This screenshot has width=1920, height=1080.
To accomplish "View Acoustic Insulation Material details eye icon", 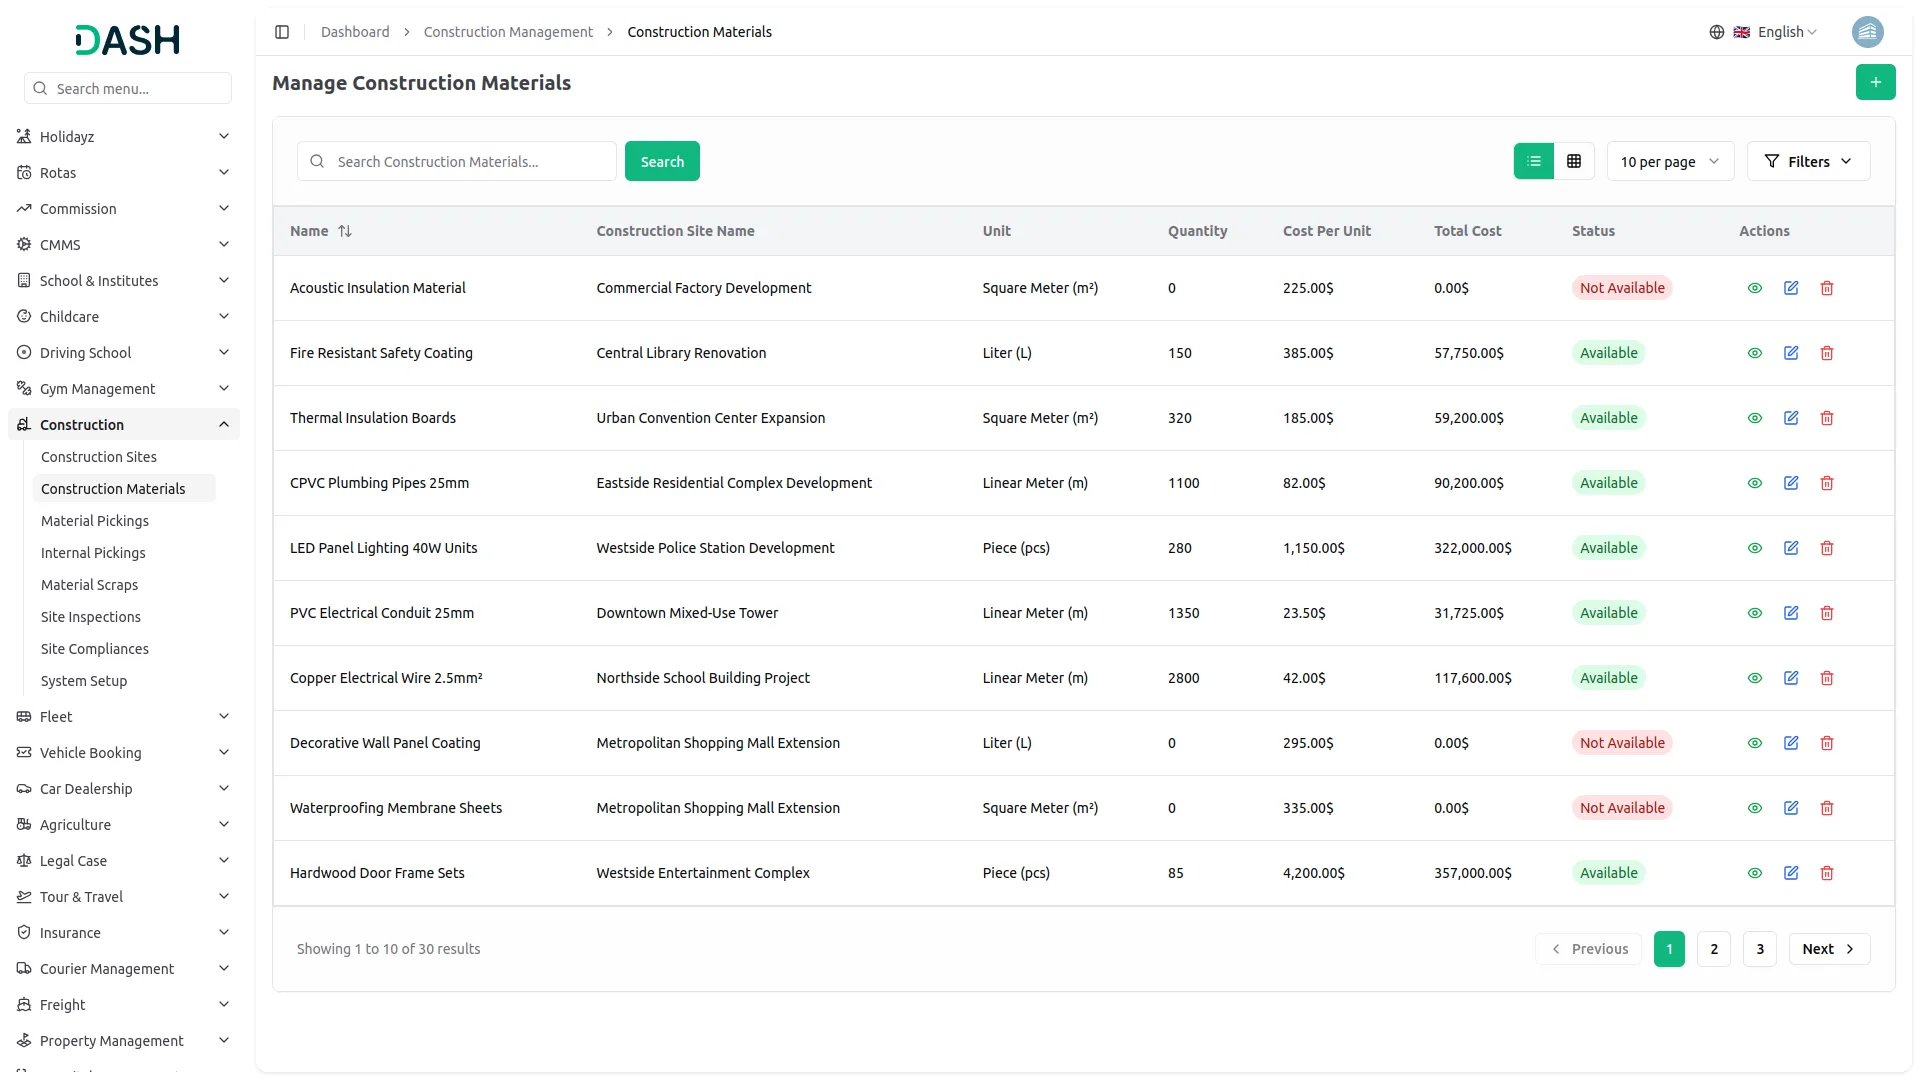I will [1754, 288].
